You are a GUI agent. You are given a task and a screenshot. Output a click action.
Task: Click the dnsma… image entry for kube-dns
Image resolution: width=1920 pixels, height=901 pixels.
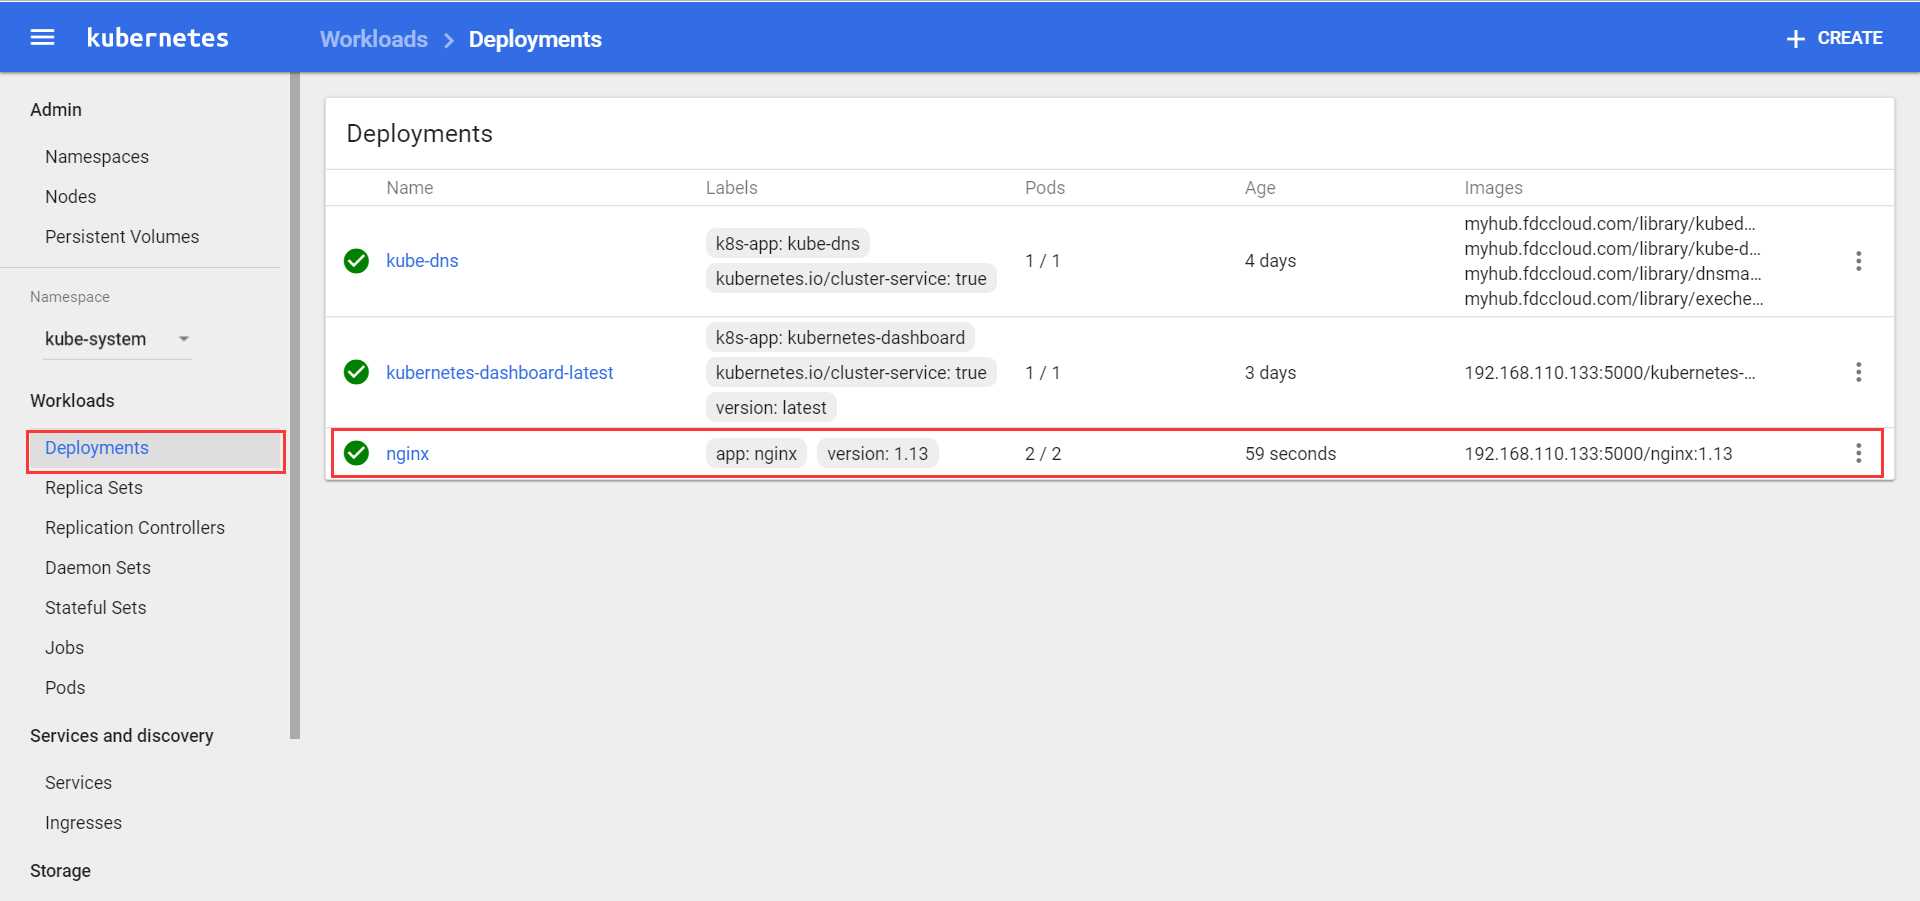click(1612, 274)
